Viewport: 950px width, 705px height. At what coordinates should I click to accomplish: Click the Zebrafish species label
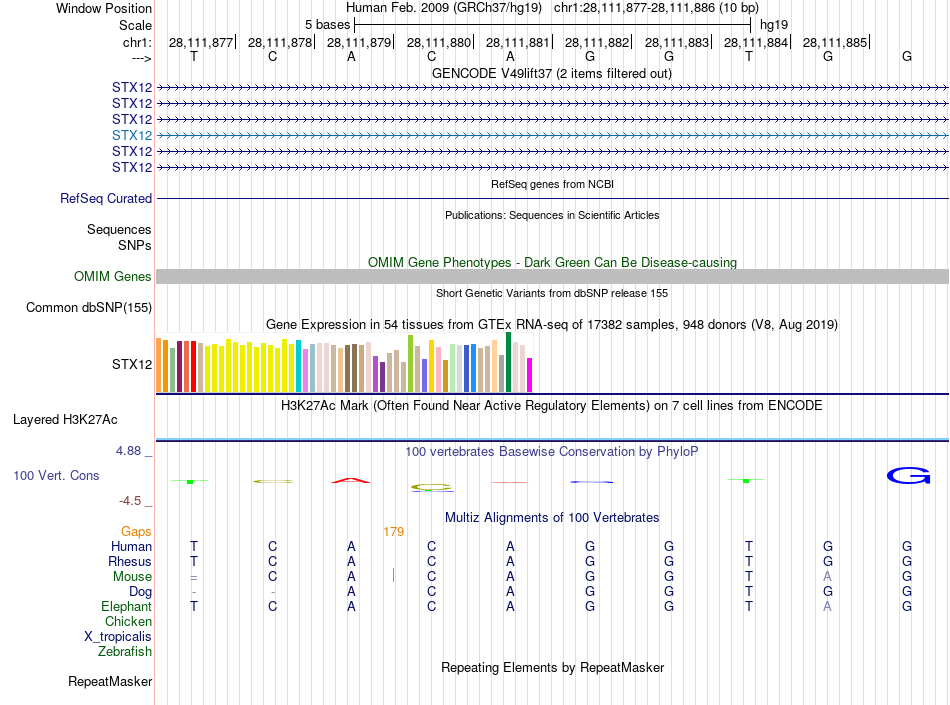pos(125,652)
